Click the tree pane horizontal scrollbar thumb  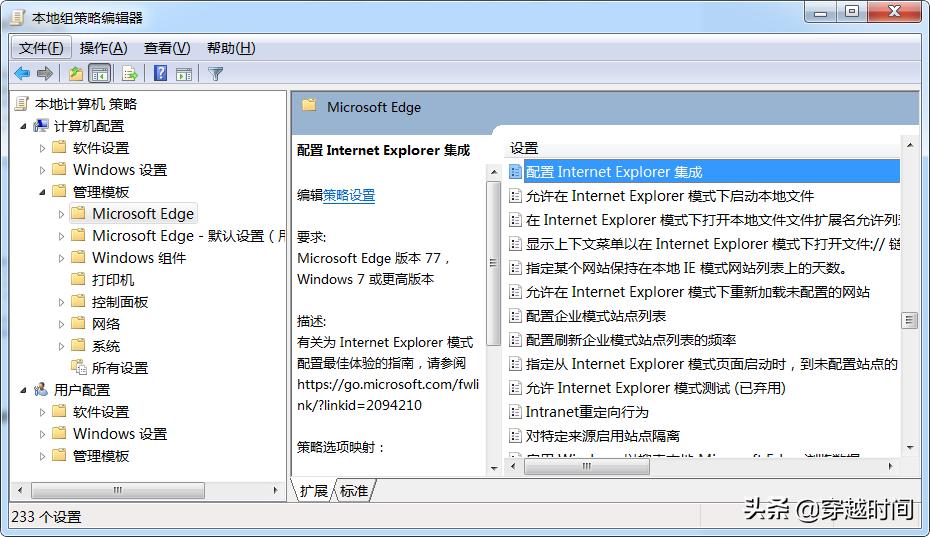[117, 490]
